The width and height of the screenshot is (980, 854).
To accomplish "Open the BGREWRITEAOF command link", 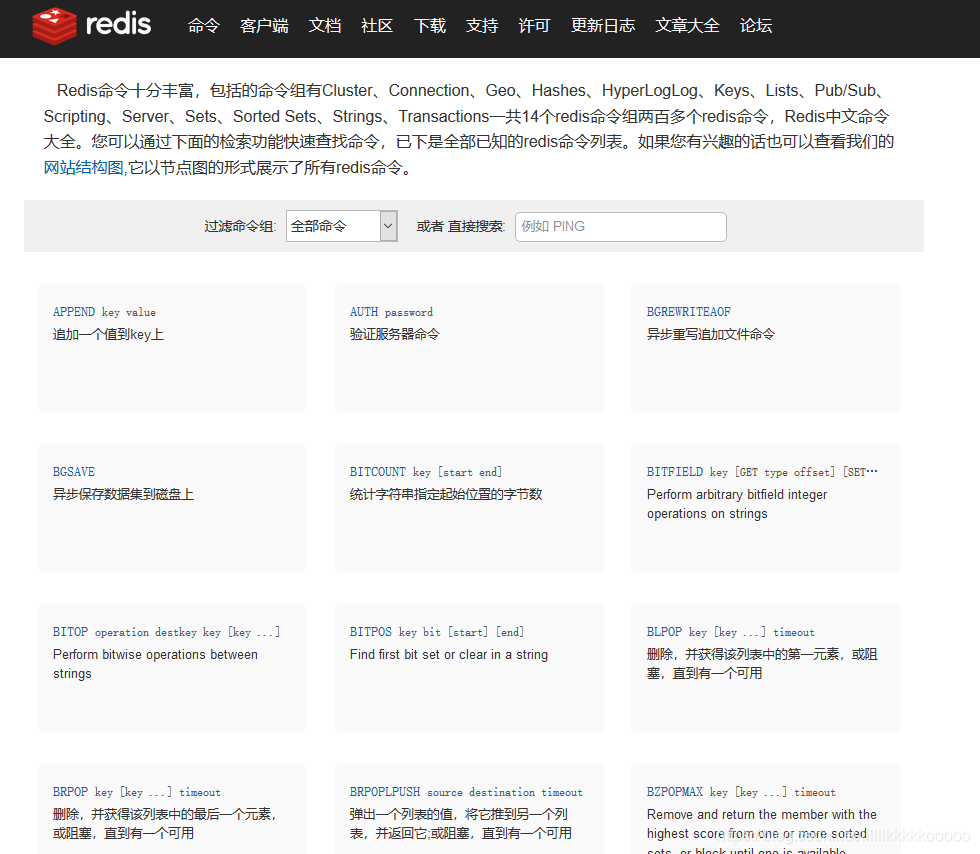I will tap(689, 312).
